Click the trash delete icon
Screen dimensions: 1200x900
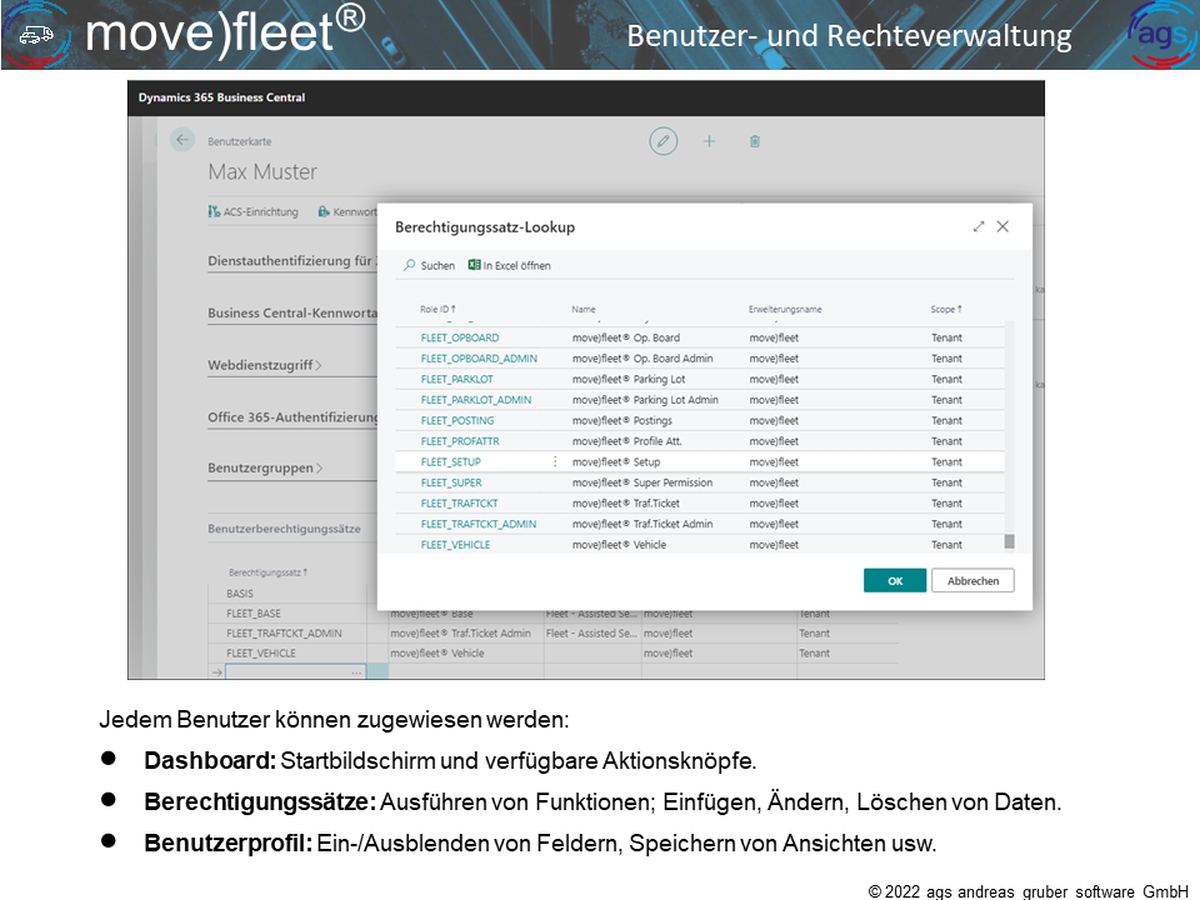pos(755,142)
